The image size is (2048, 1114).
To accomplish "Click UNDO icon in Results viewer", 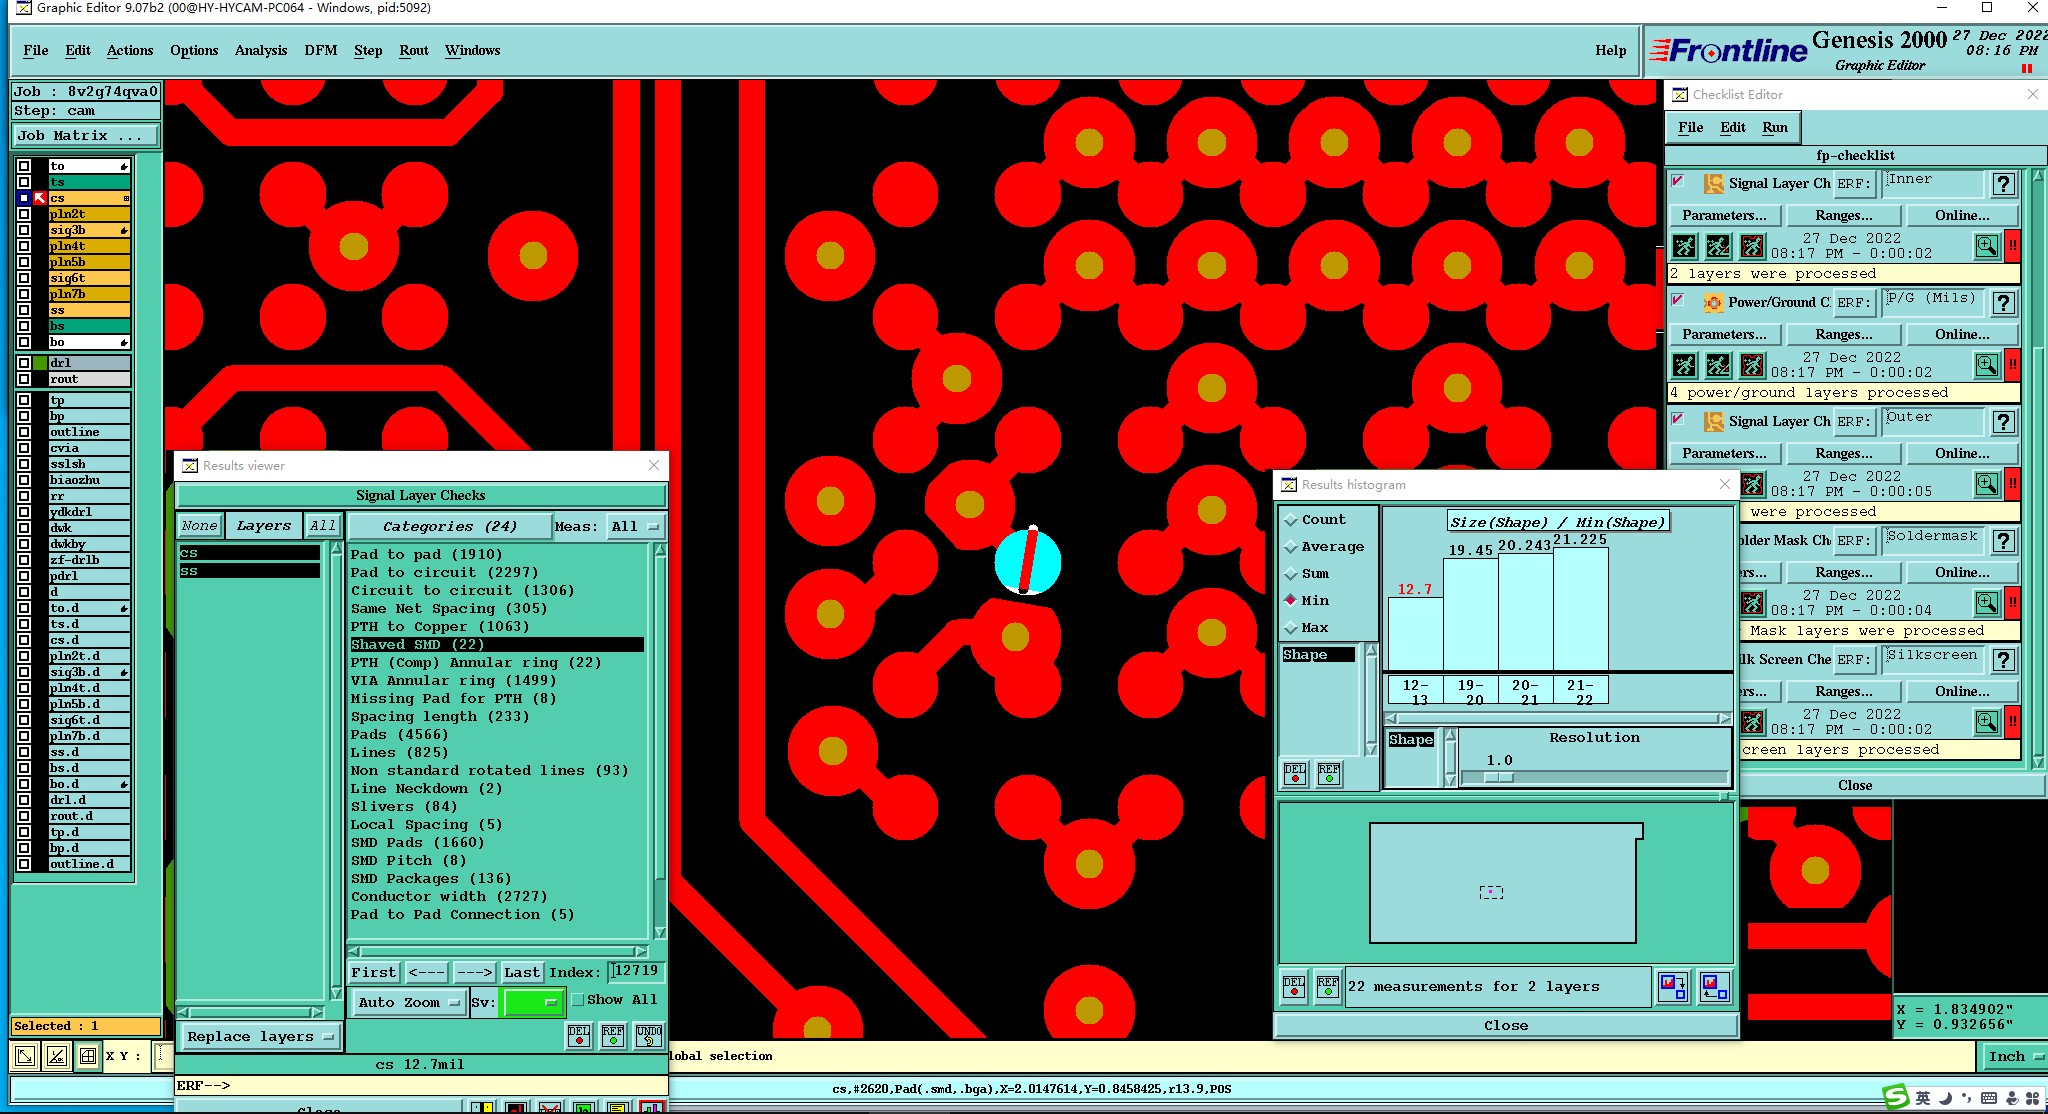I will pos(649,1036).
